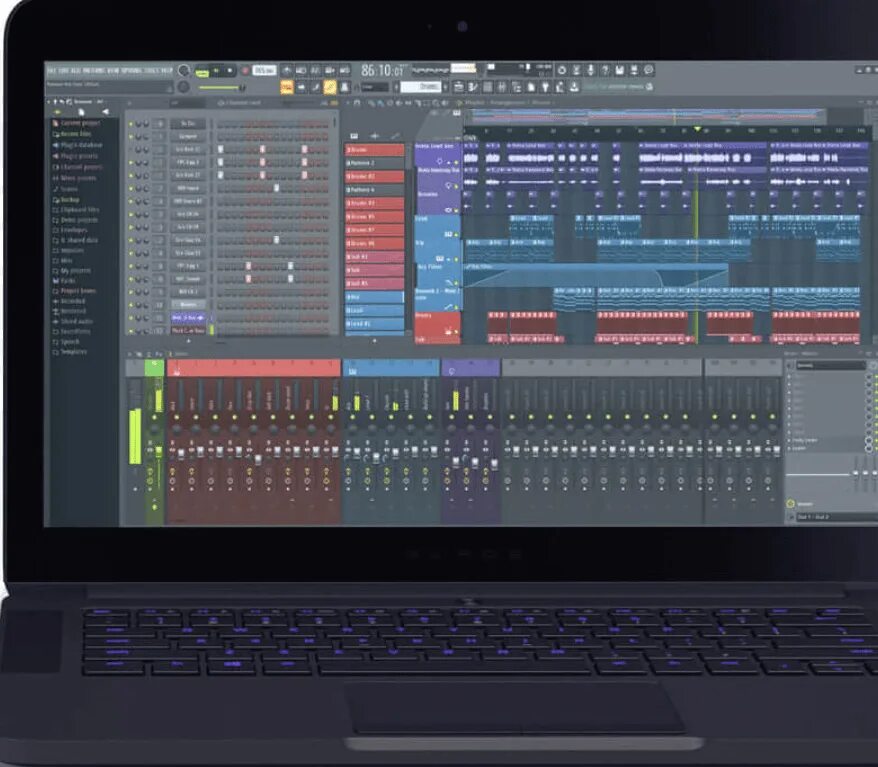Screen dimensions: 878x767
Task: Click the Playlist playhead marker on the timeline
Action: (x=697, y=129)
